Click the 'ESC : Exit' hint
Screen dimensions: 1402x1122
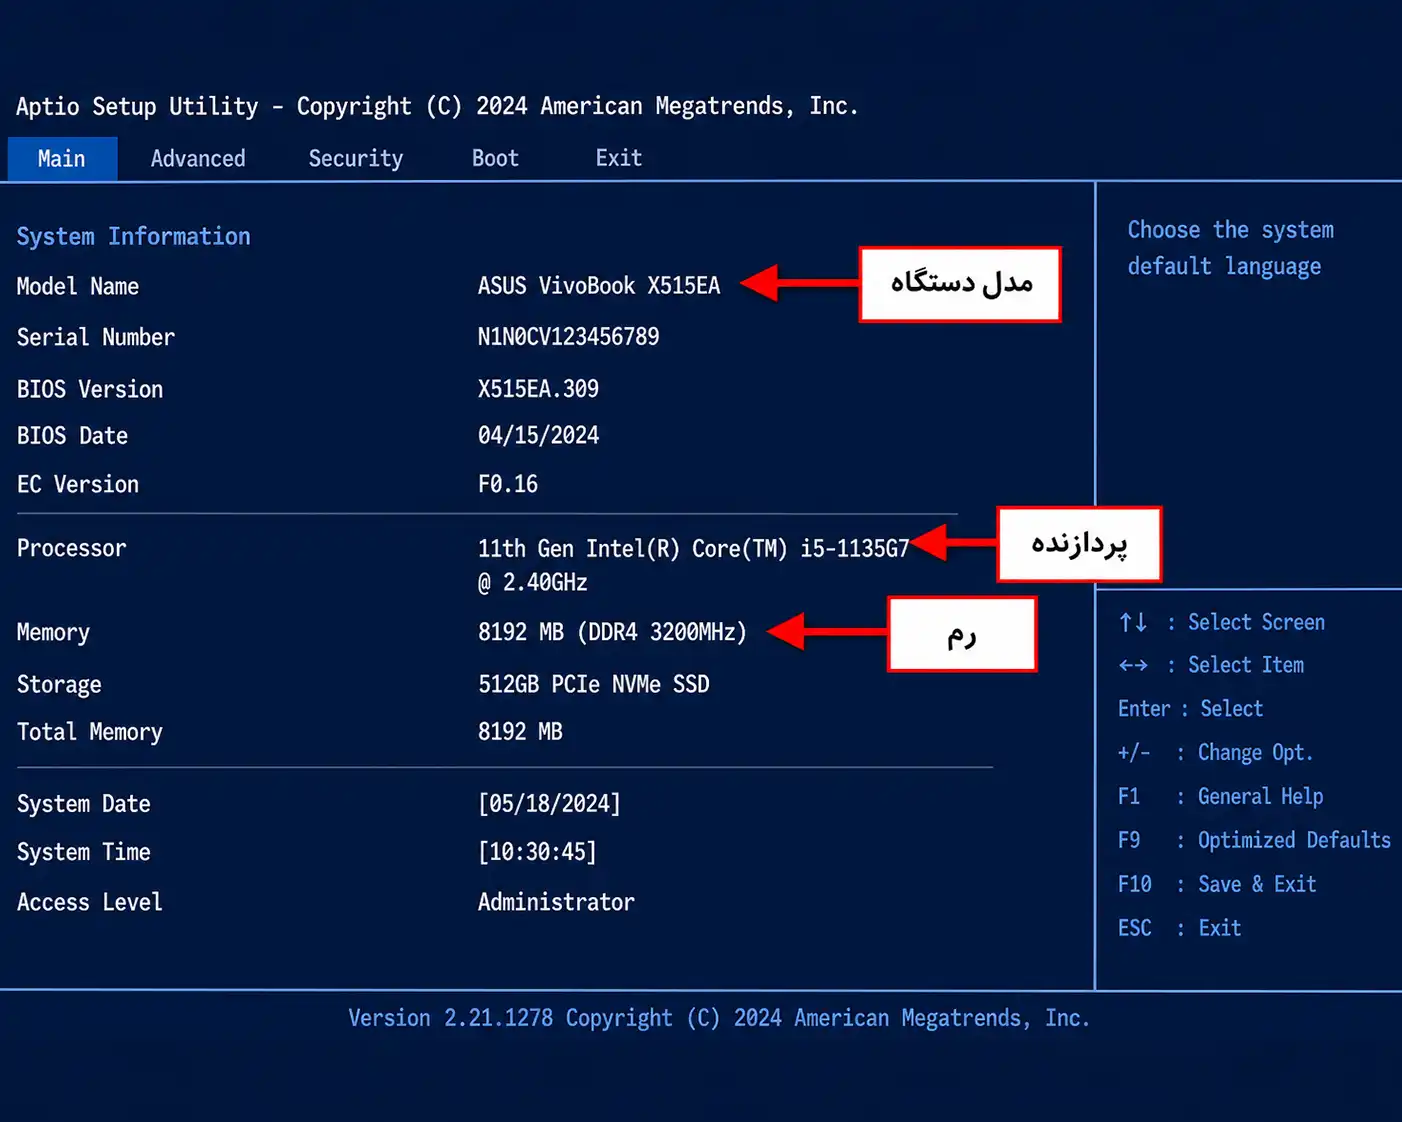click(x=1180, y=928)
